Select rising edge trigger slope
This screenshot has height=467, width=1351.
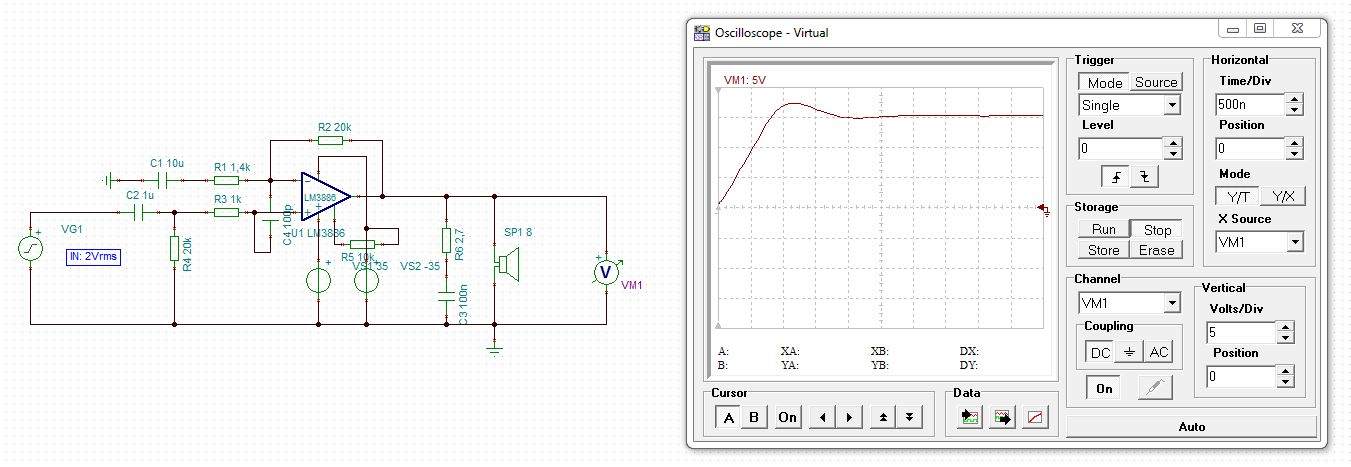coord(1116,177)
